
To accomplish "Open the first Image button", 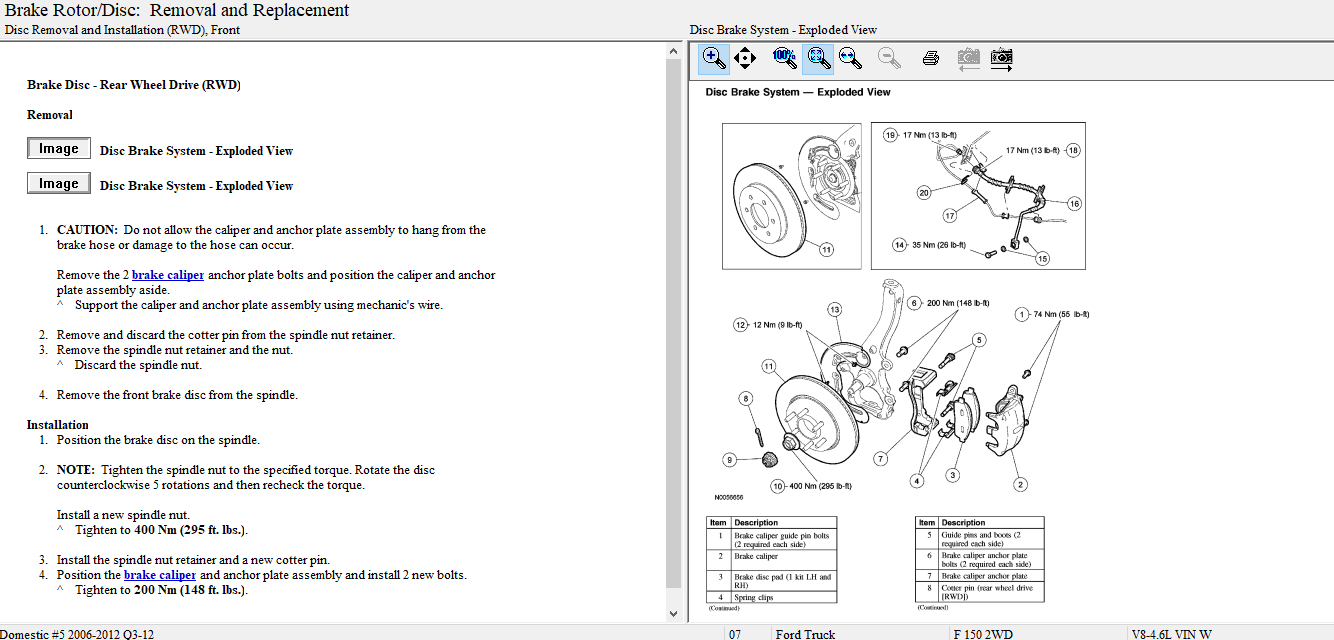I will (59, 149).
